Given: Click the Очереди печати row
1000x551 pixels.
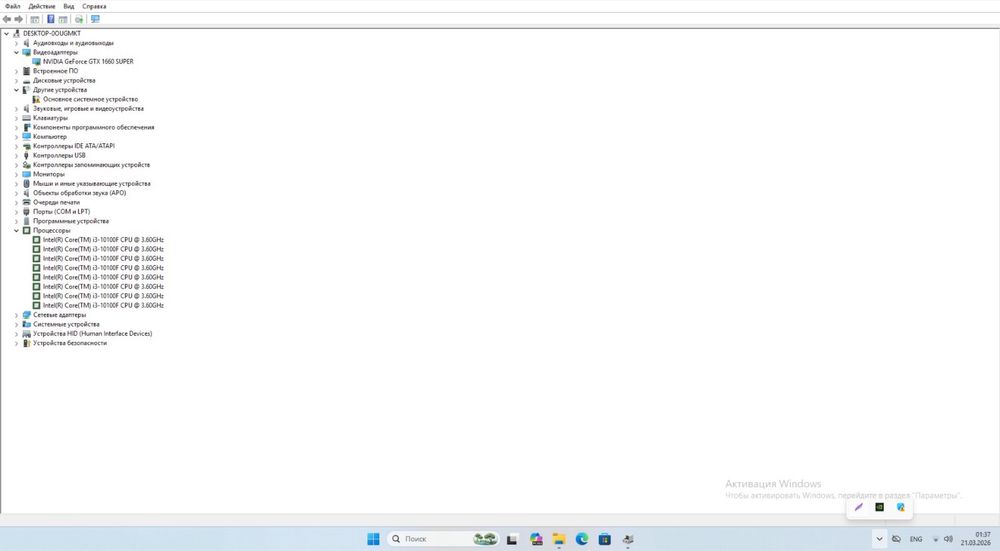Looking at the screenshot, I should [56, 202].
